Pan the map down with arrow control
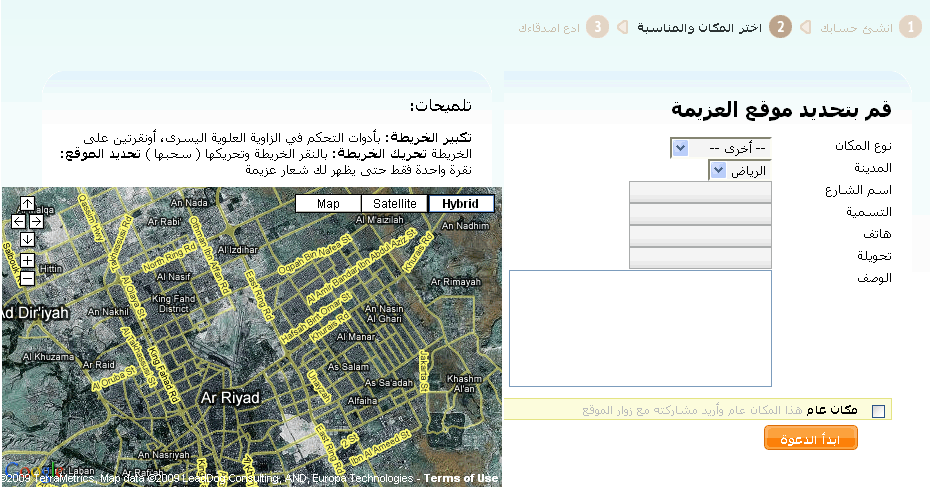The width and height of the screenshot is (930, 491). [x=27, y=239]
